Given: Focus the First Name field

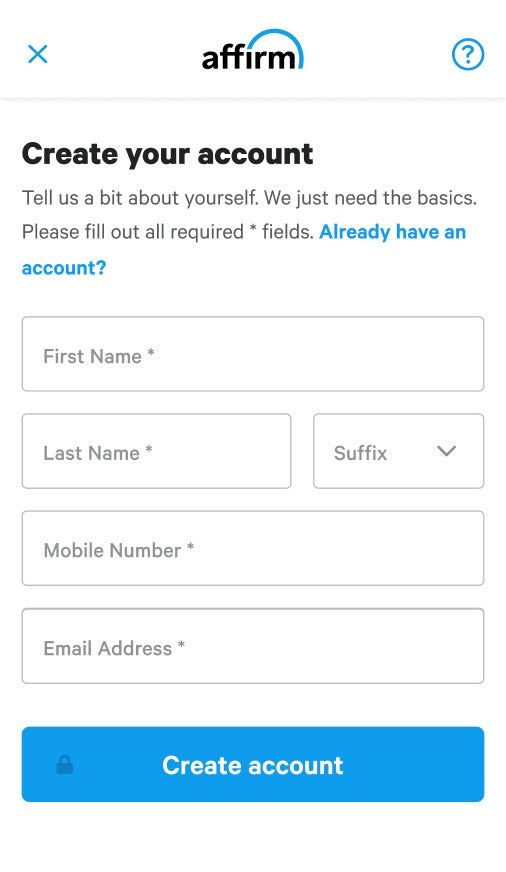Looking at the screenshot, I should (253, 354).
